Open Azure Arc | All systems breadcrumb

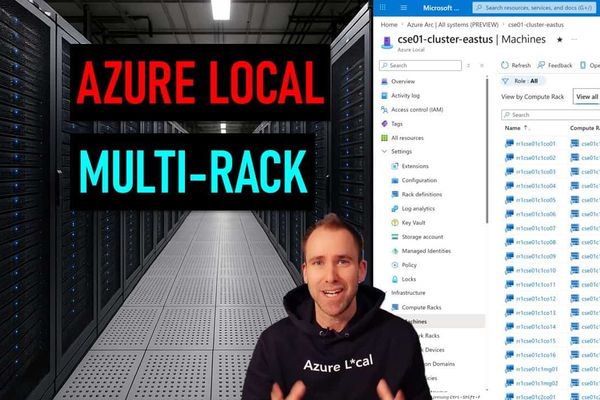click(452, 24)
